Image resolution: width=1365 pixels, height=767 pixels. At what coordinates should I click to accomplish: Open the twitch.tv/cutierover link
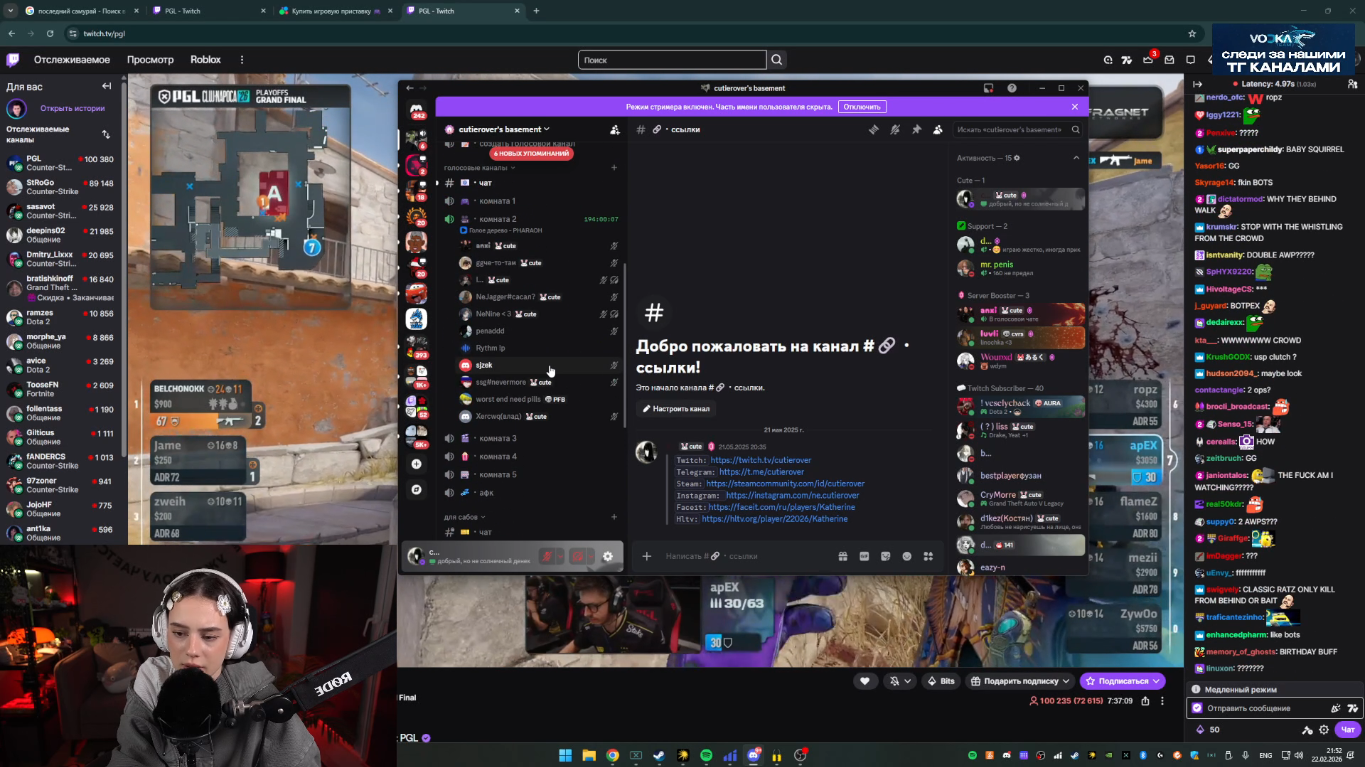(x=761, y=460)
